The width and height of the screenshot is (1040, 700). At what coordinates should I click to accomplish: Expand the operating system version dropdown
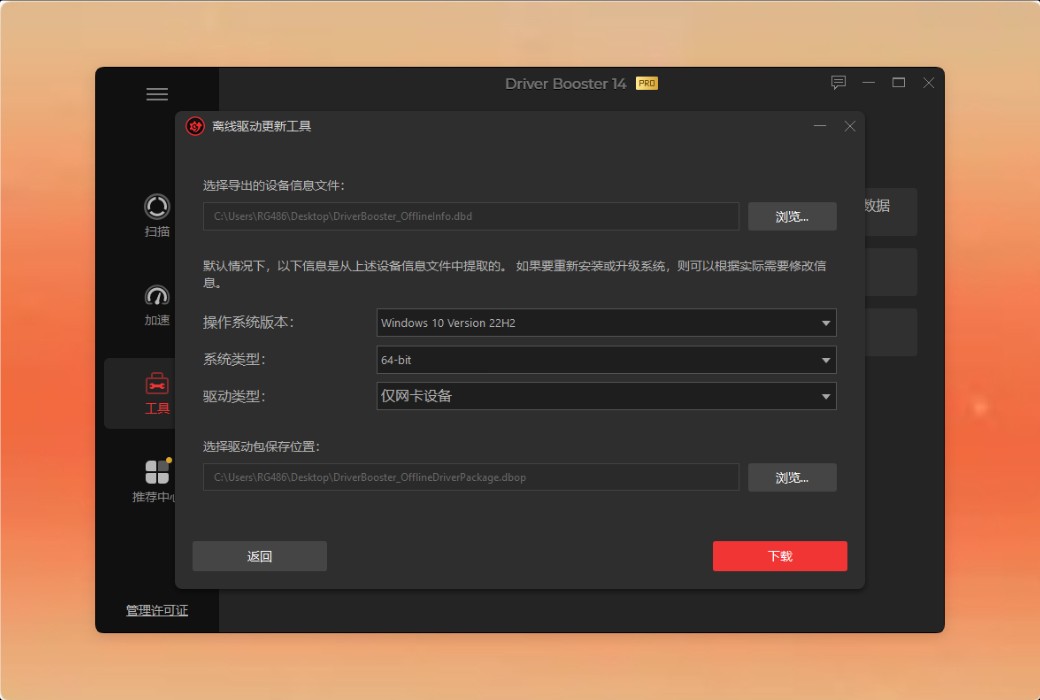(606, 322)
